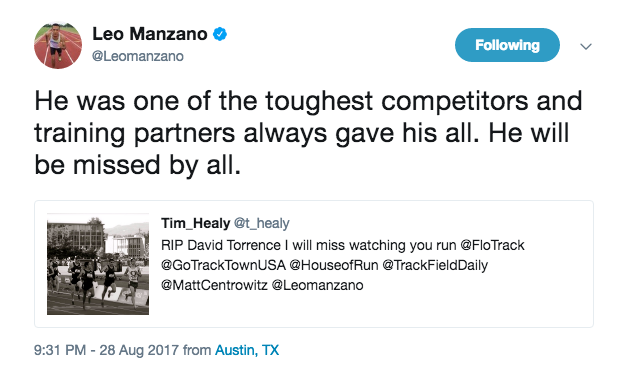Image resolution: width=620 pixels, height=372 pixels.
Task: Visit the @Leomanzano handle under name
Action: [138, 56]
